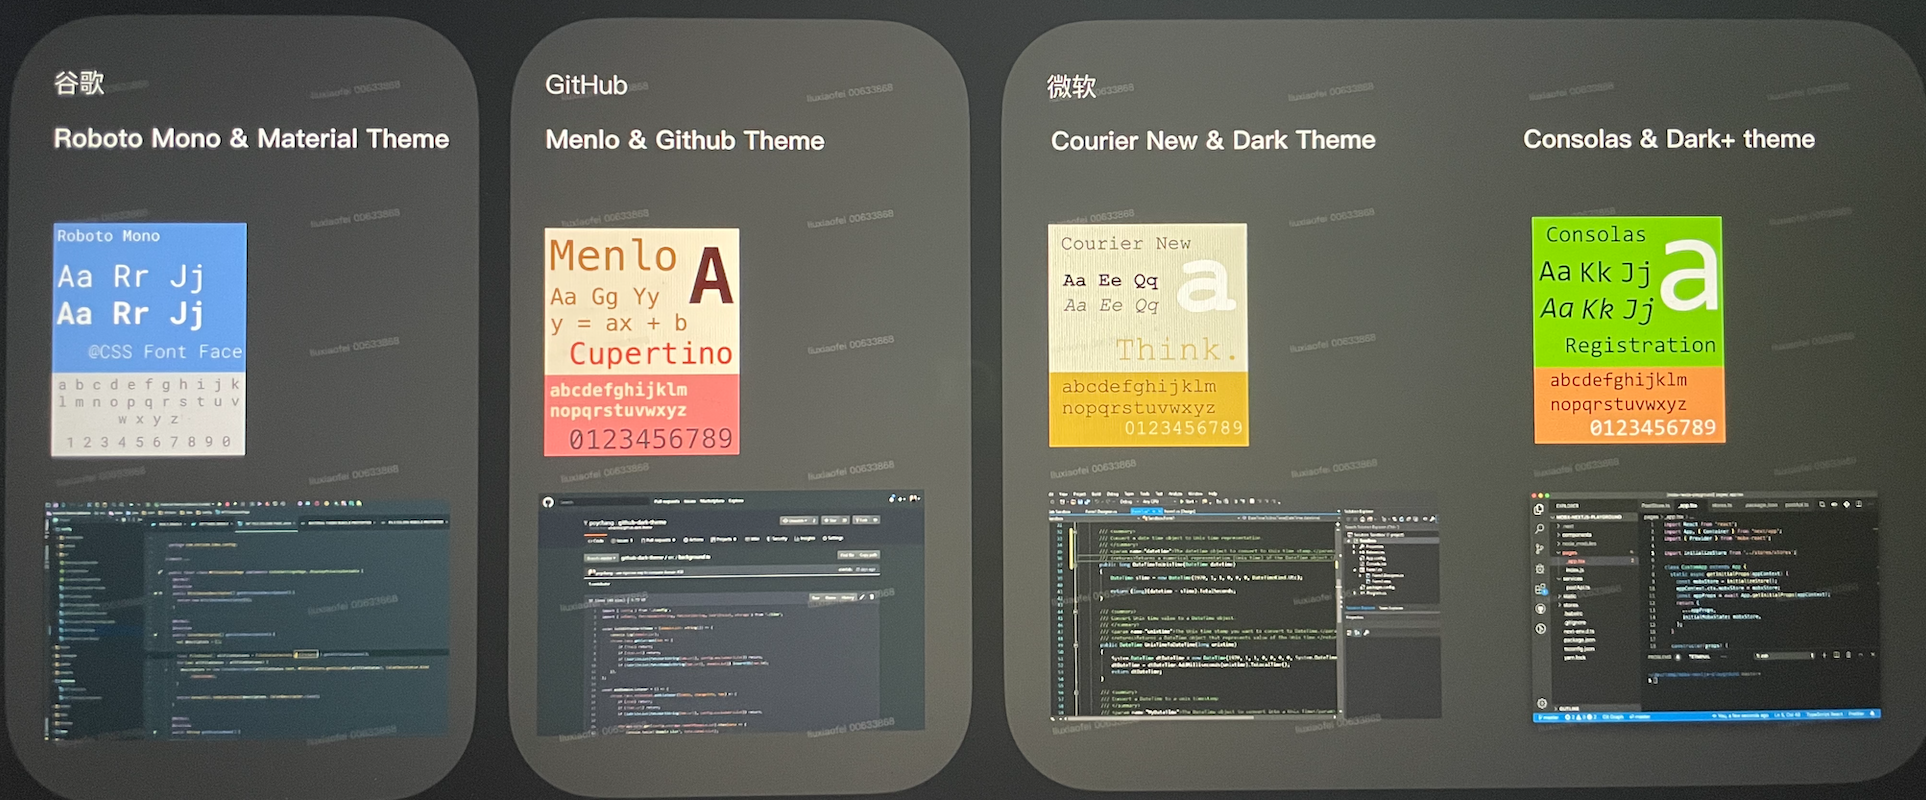Image resolution: width=1926 pixels, height=800 pixels.
Task: Click delete file trash icon on GitHub
Action: [x=872, y=597]
